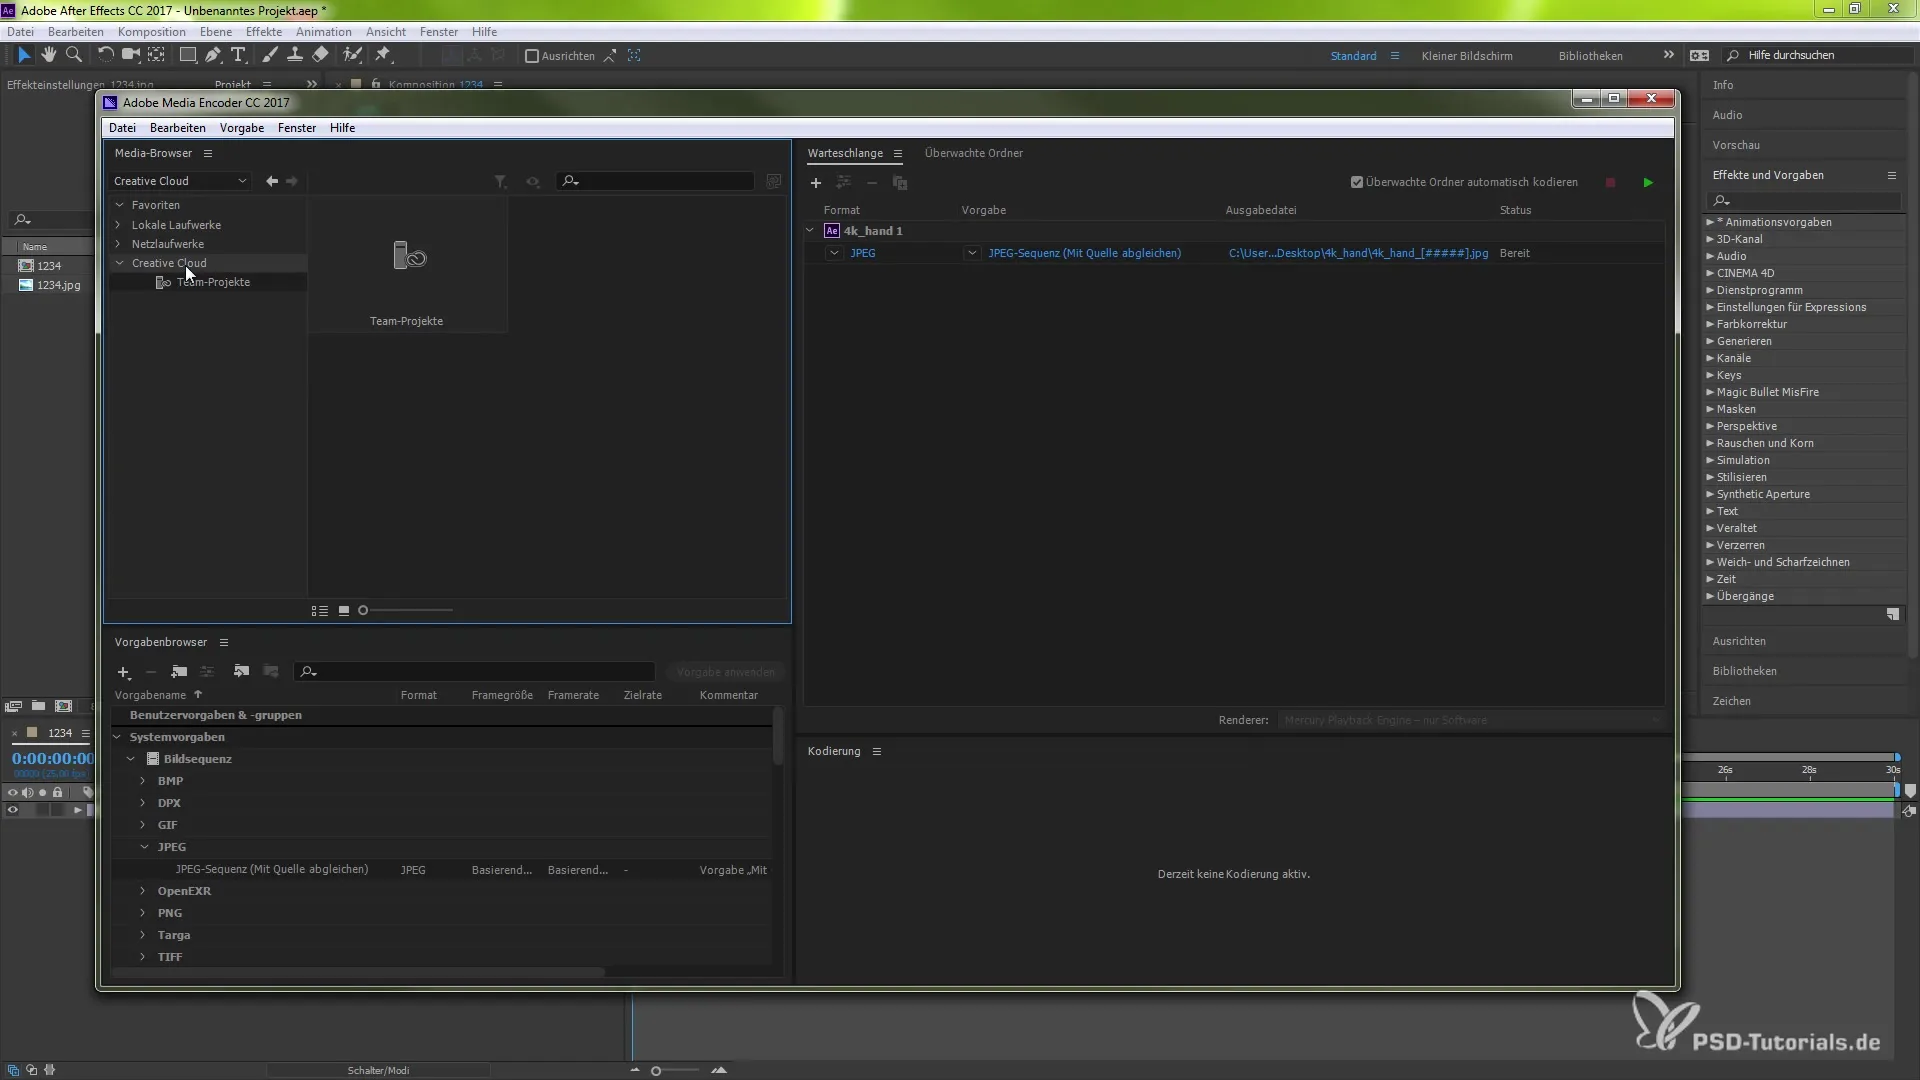Open Media-Browser panel menu
This screenshot has height=1080, width=1920.
[208, 153]
